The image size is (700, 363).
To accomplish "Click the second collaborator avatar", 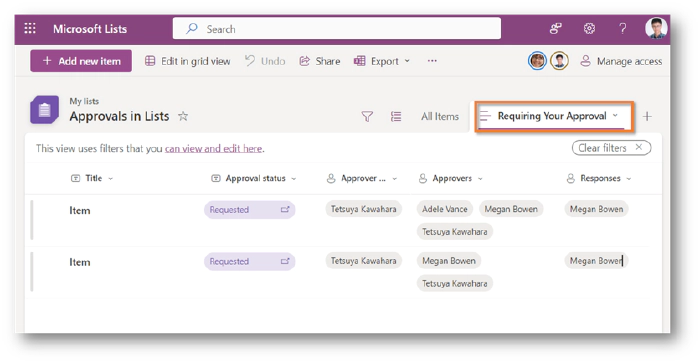I will pos(559,61).
